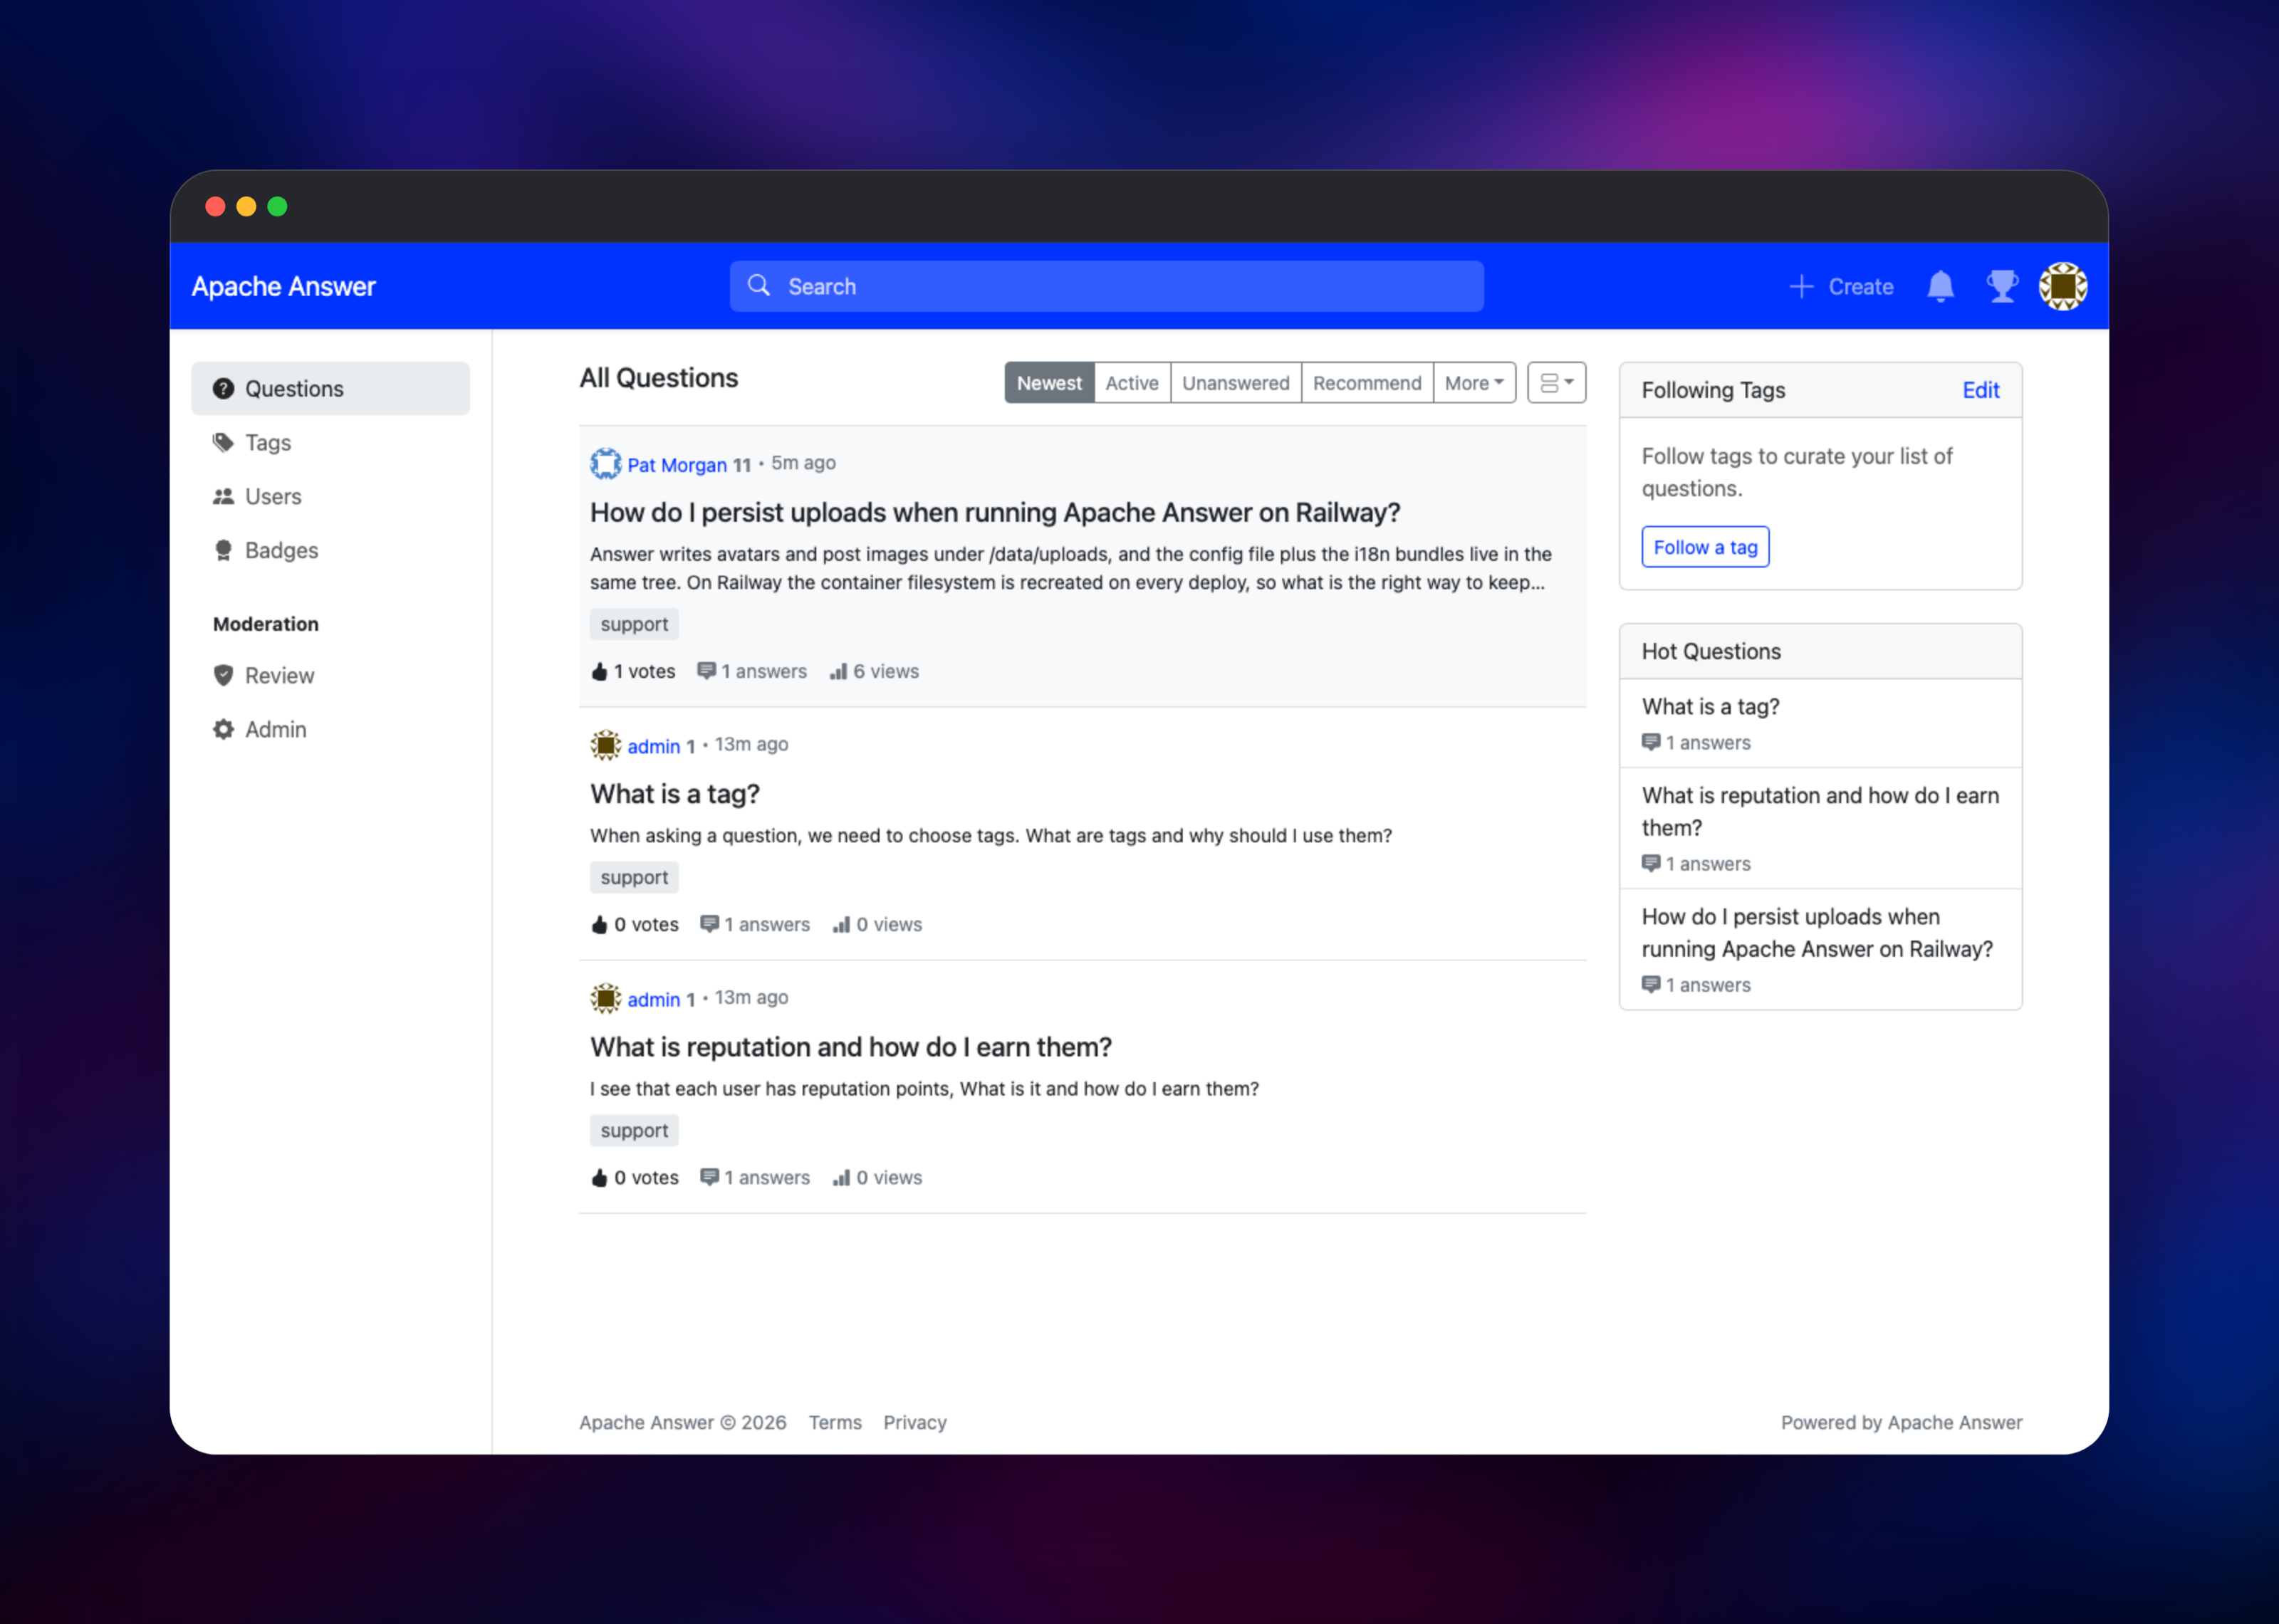Click the '5m ago' timestamp
2279x1624 pixels.
click(803, 463)
